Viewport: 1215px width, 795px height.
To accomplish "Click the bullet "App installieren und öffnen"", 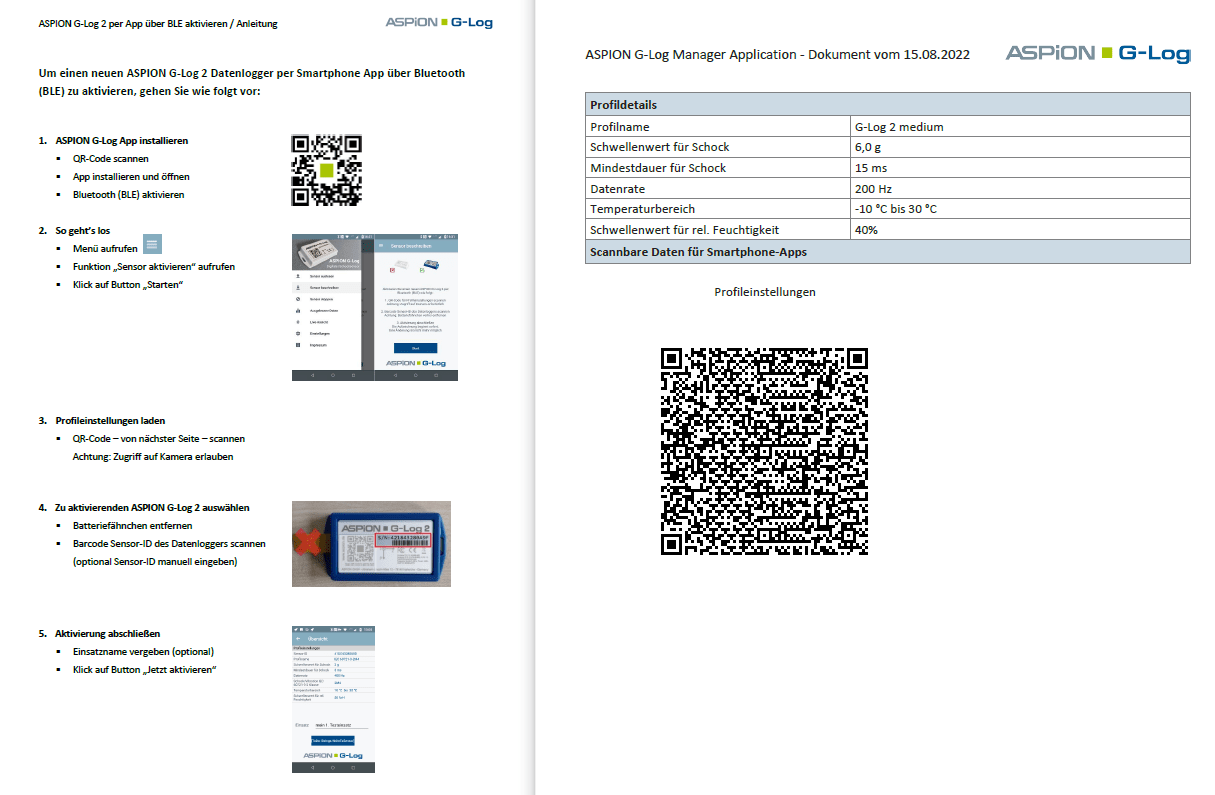I will [131, 177].
